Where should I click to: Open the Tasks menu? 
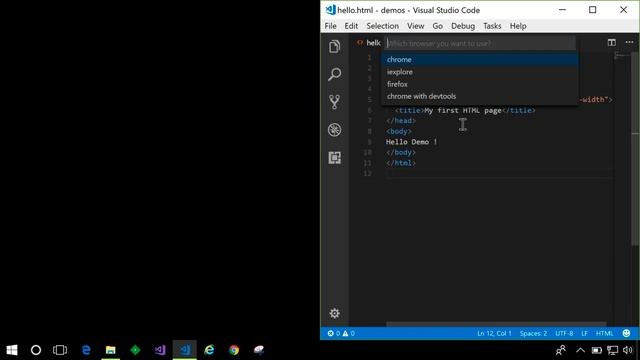pos(492,26)
